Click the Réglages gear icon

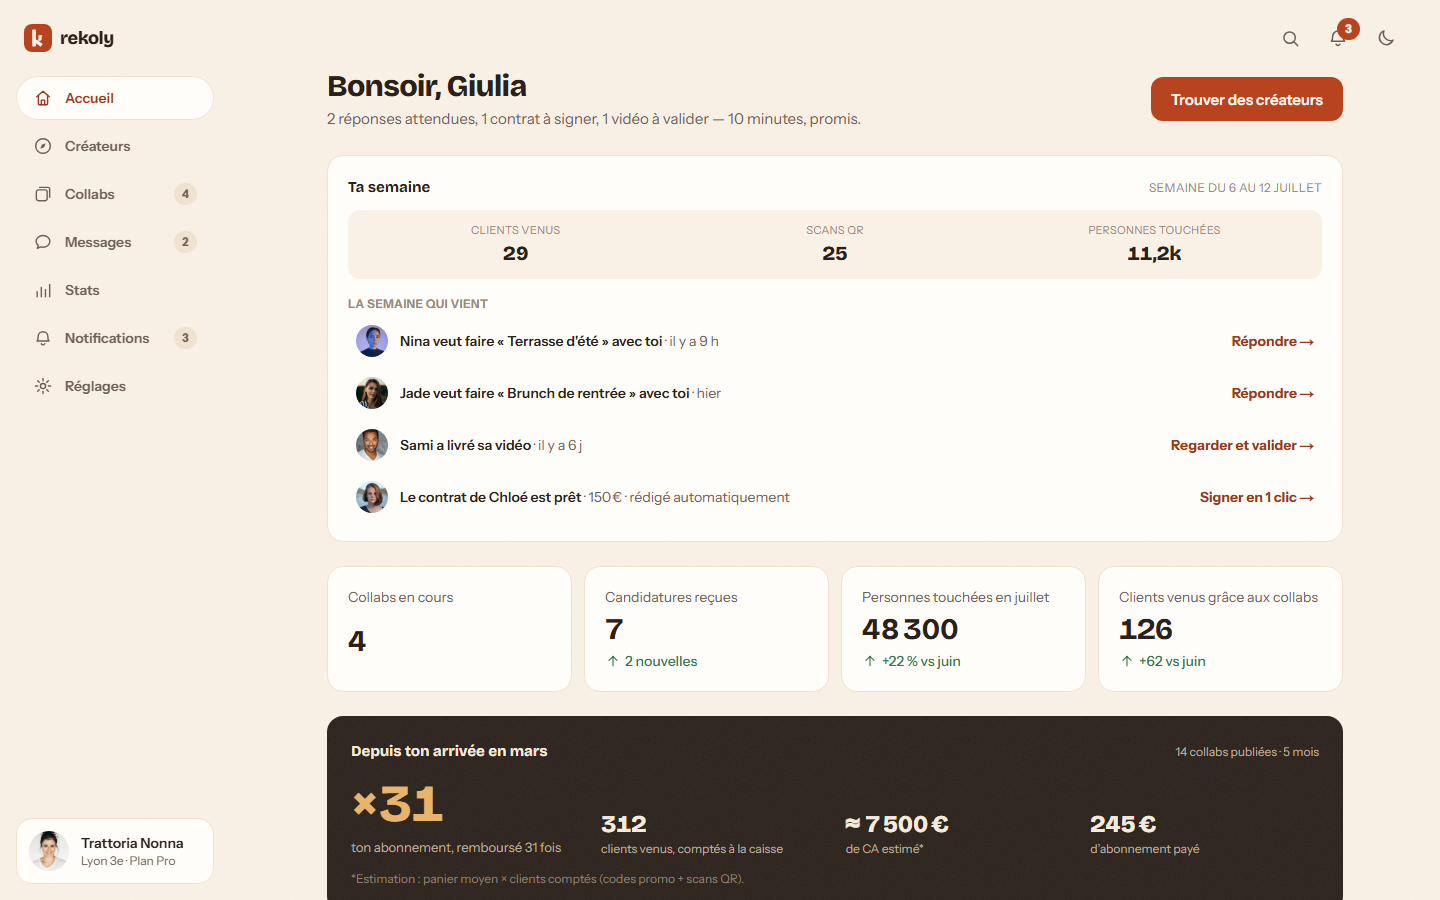(43, 386)
